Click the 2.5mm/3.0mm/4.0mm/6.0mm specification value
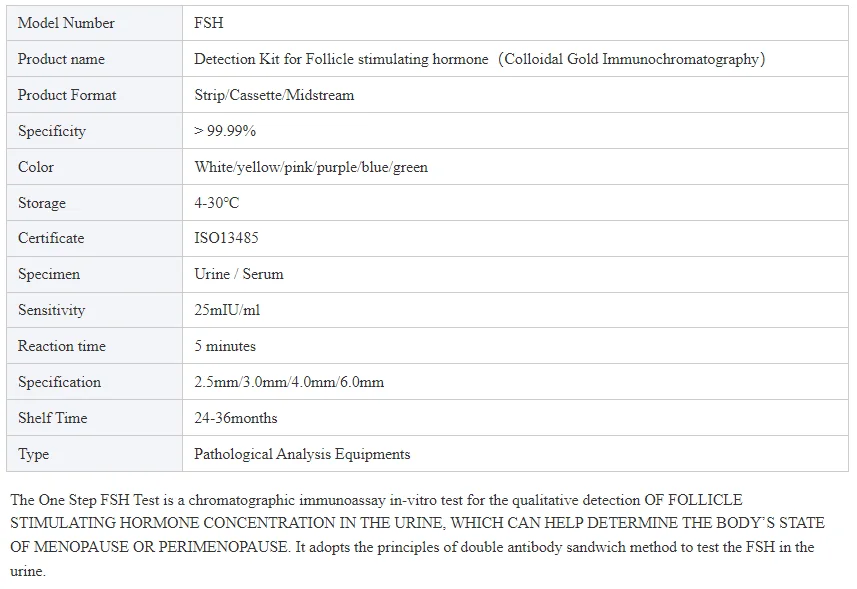 pyautogui.click(x=289, y=382)
